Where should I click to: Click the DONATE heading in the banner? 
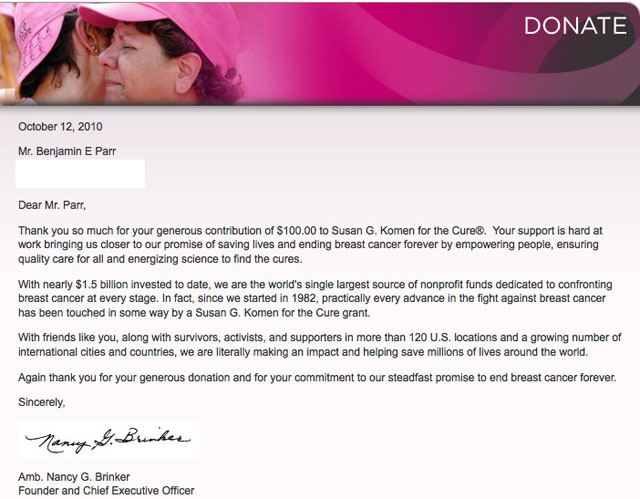click(575, 25)
